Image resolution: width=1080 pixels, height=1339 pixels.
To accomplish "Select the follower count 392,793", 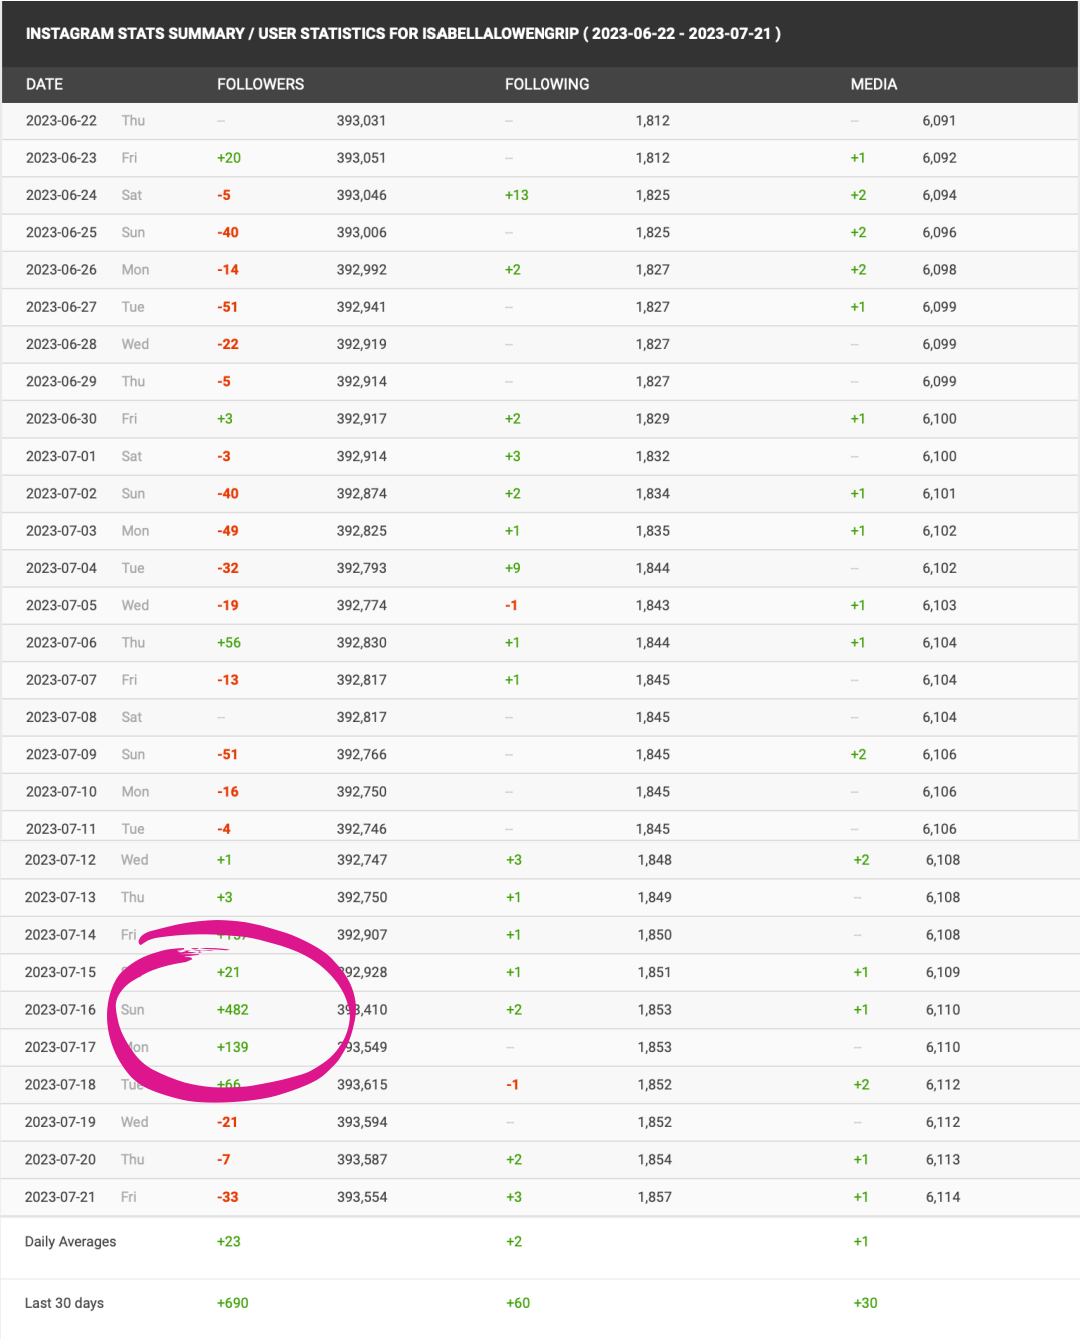I will (x=361, y=568).
